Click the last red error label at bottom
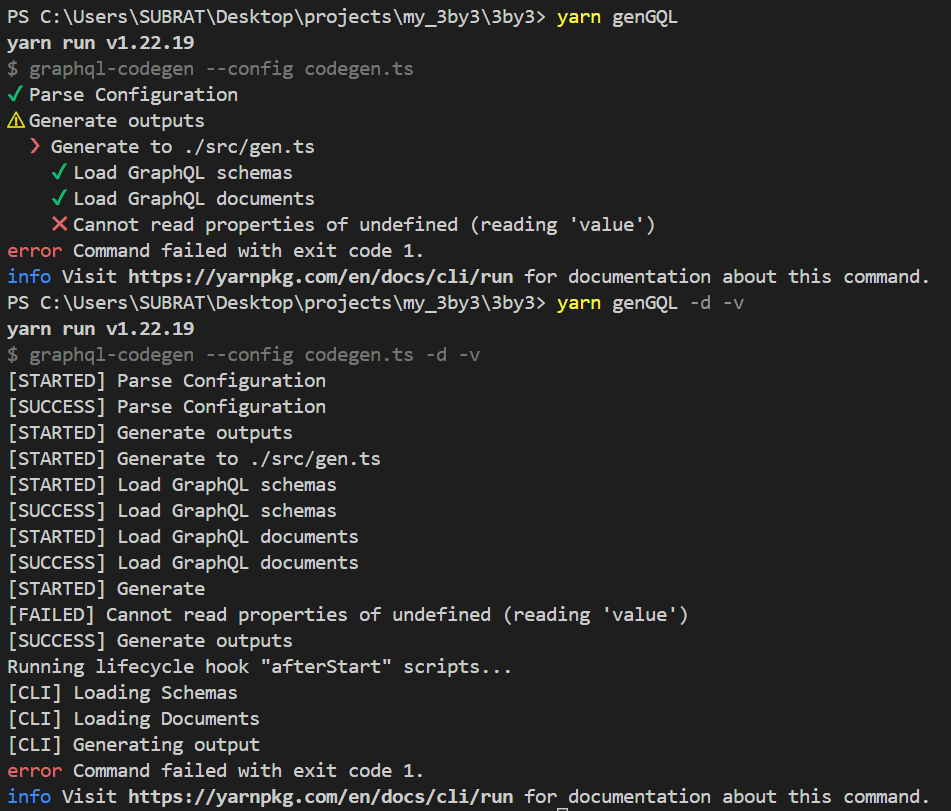This screenshot has width=951, height=811. pyautogui.click(x=35, y=770)
